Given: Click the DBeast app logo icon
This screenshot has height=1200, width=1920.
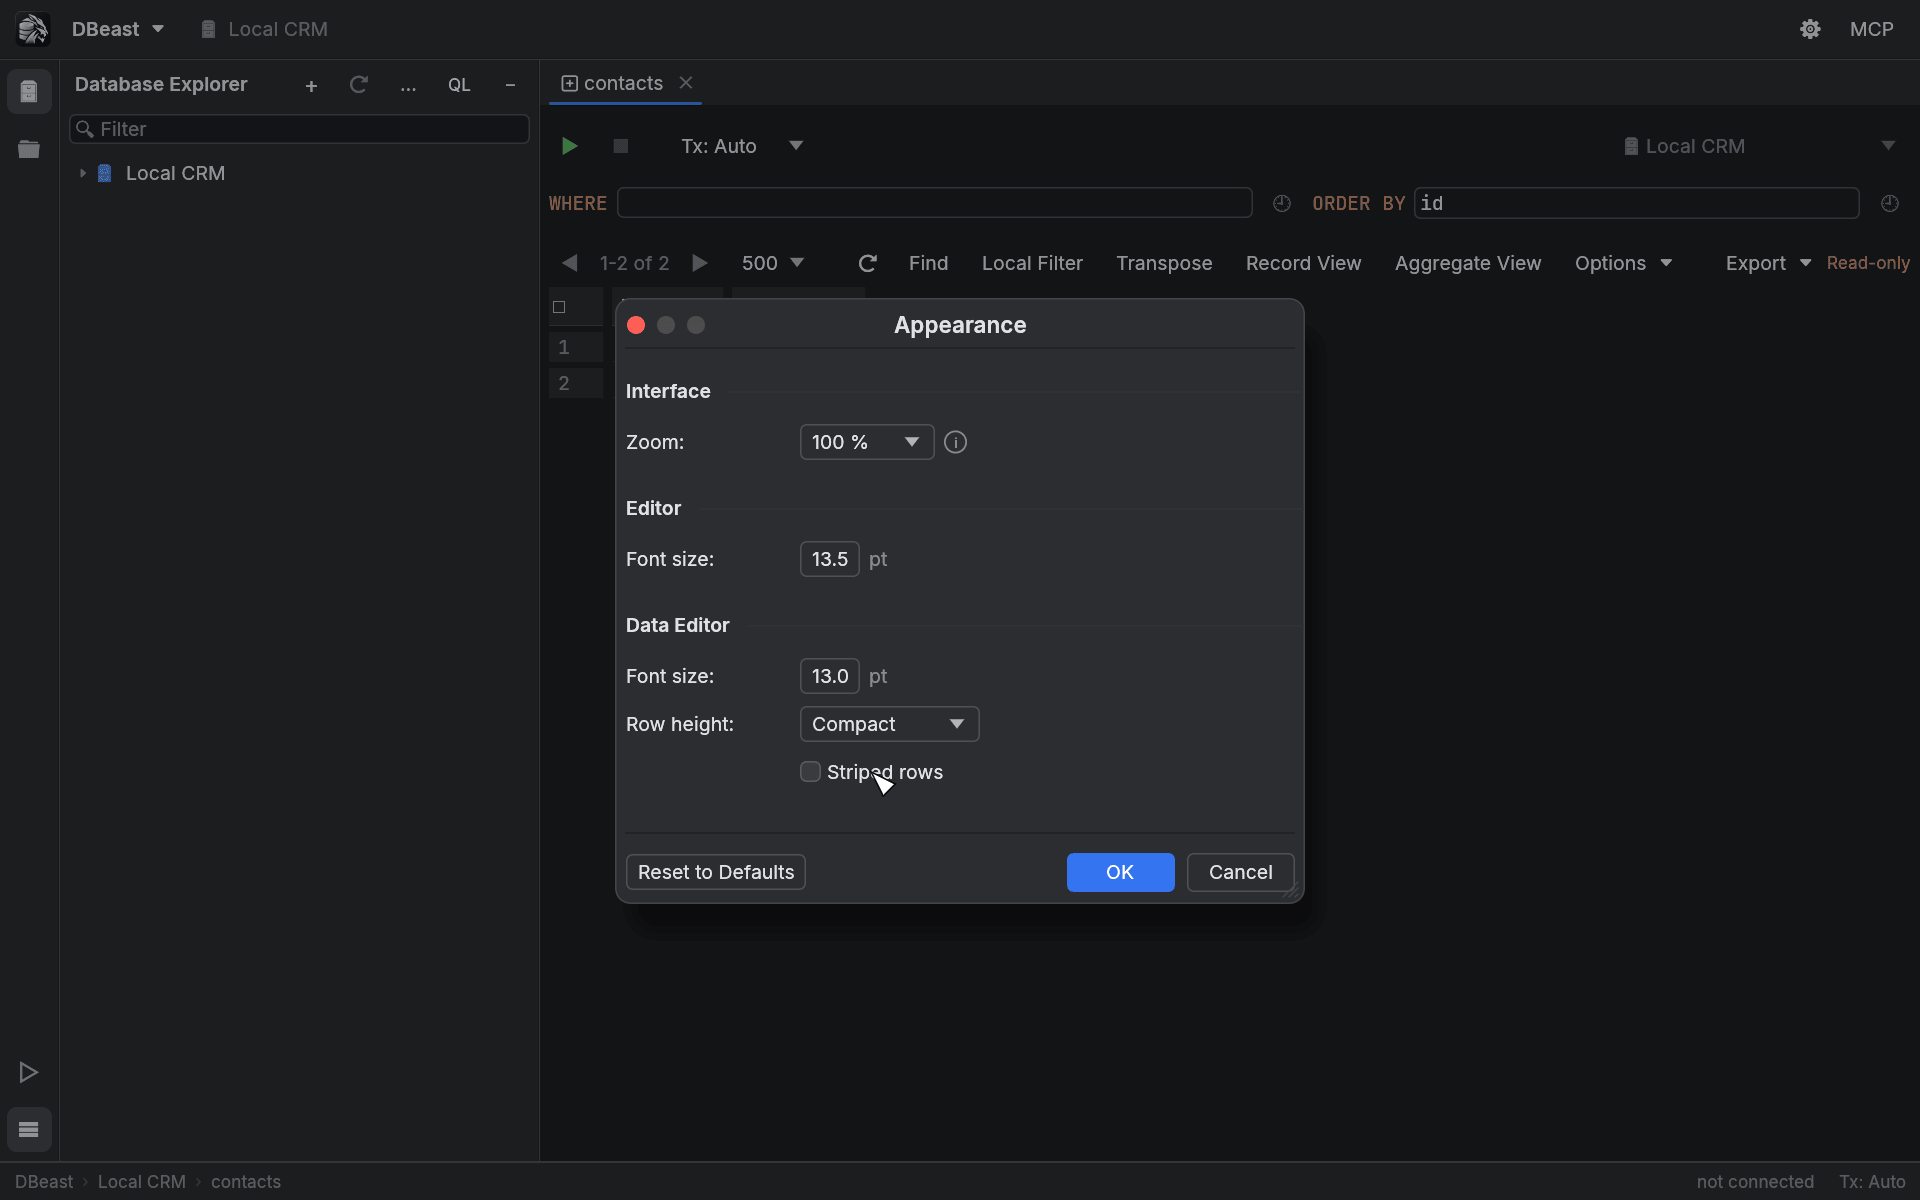Looking at the screenshot, I should (33, 29).
